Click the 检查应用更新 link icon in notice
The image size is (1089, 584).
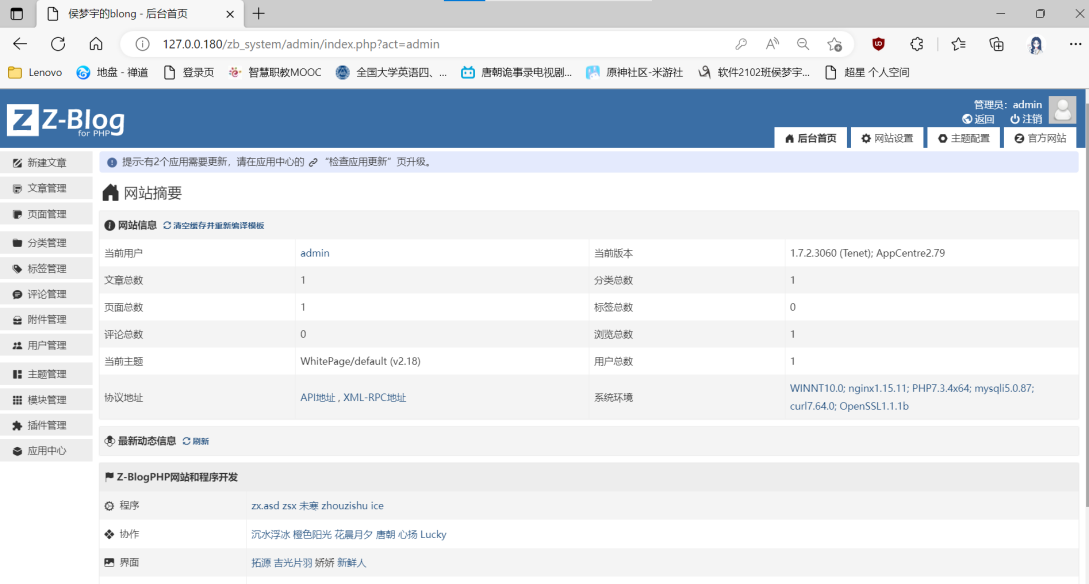[x=313, y=162]
